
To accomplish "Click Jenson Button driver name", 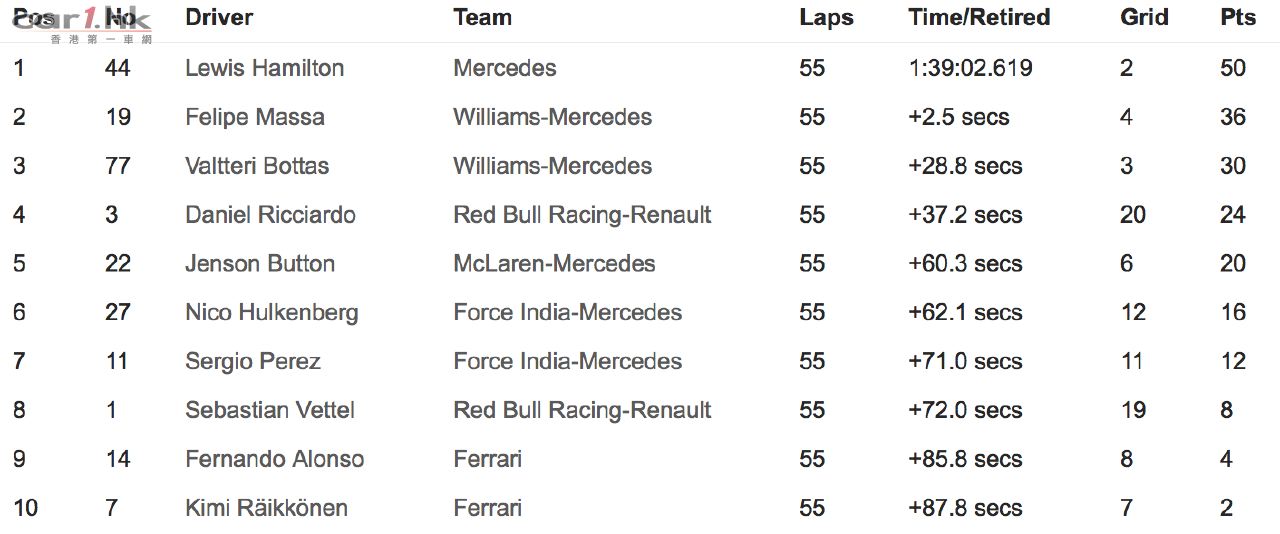I will [260, 264].
